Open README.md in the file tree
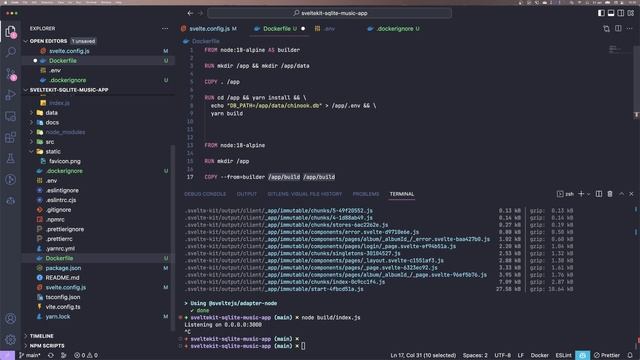Image resolution: width=640 pixels, height=360 pixels. (x=62, y=278)
